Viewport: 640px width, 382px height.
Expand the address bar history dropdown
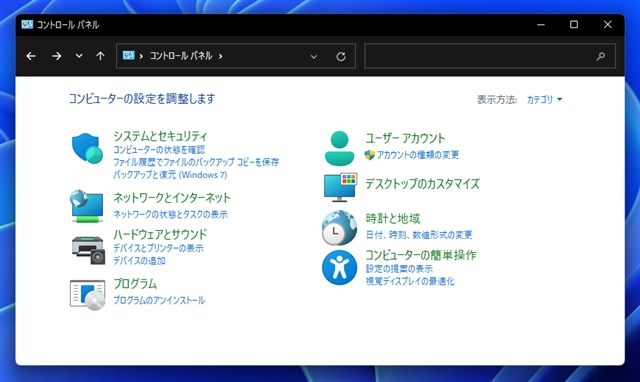click(313, 56)
